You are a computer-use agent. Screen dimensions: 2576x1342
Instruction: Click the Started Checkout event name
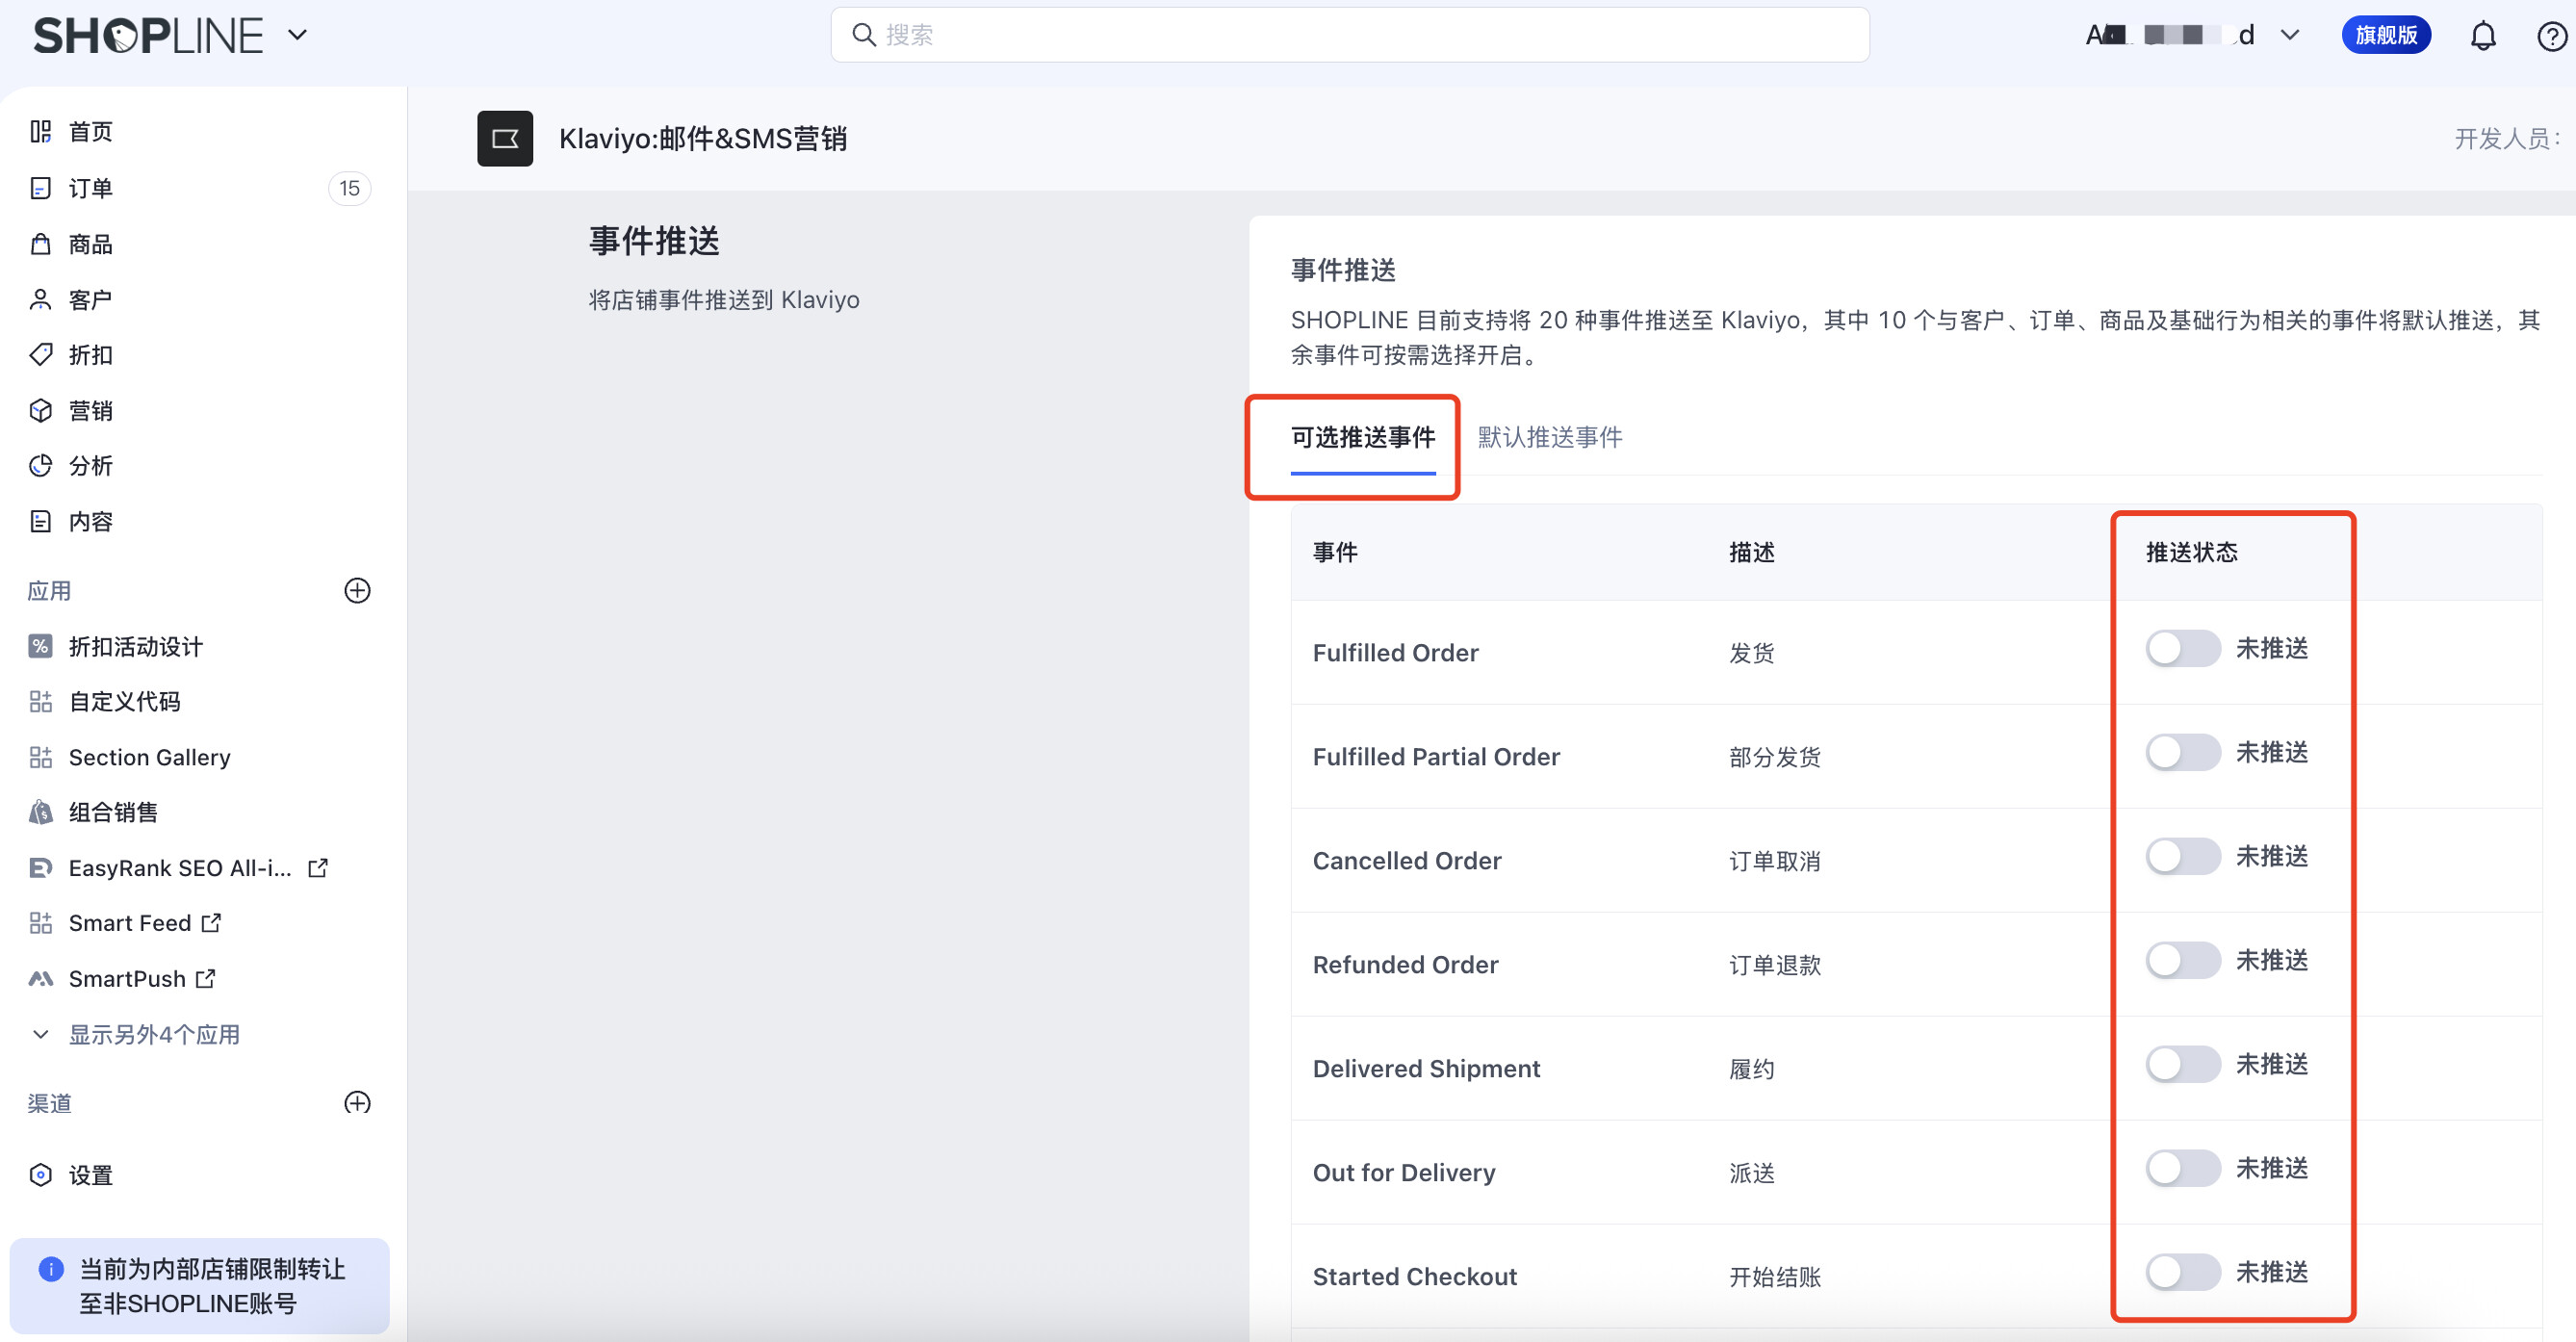coord(1414,1277)
